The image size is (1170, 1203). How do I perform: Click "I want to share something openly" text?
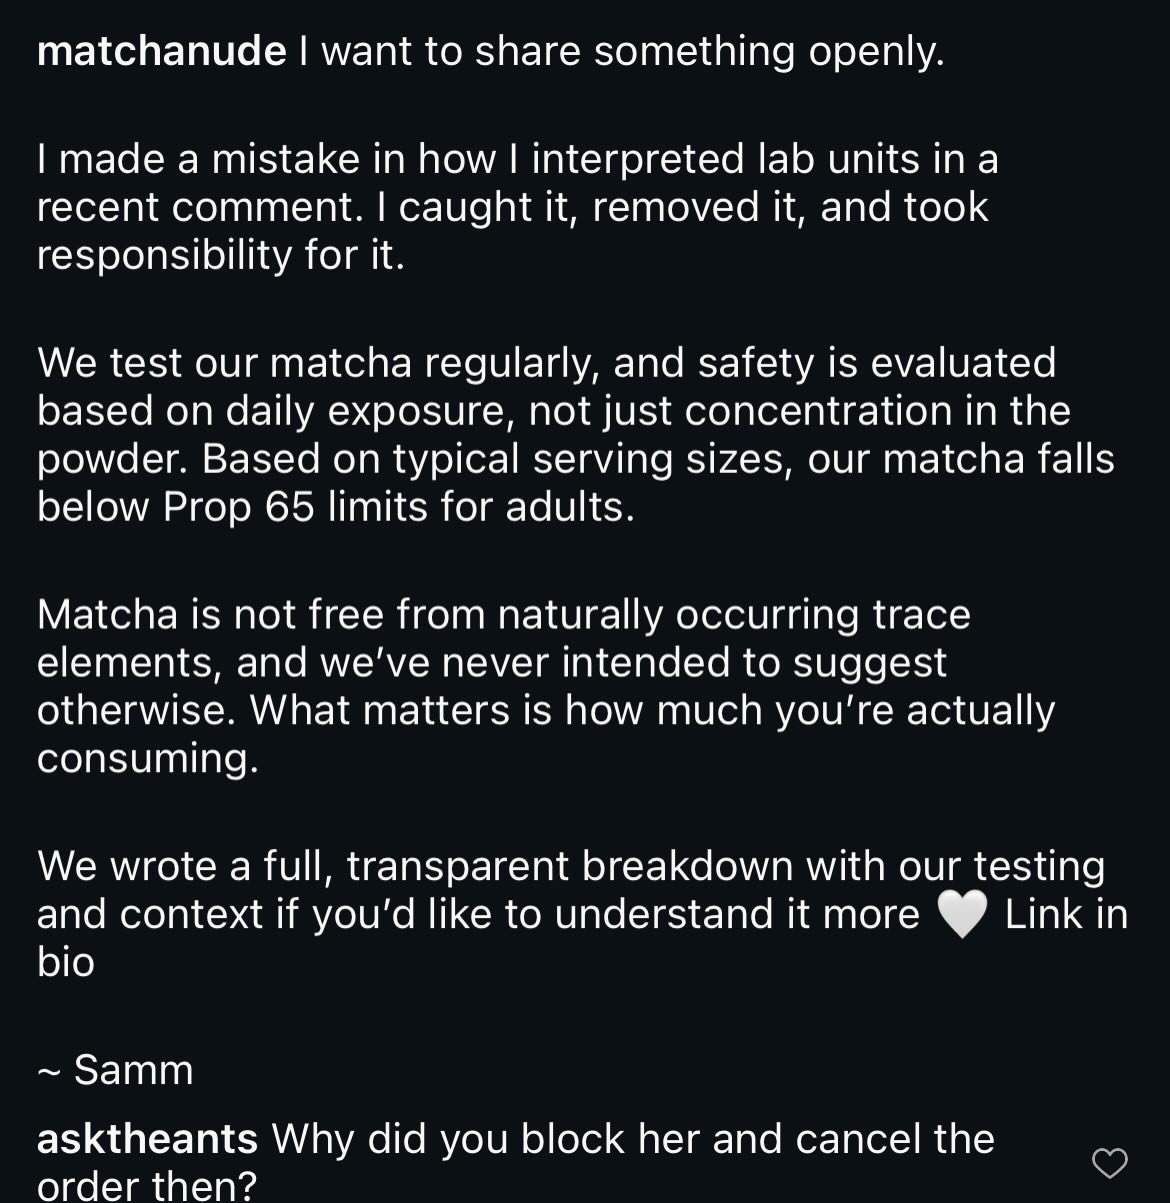coord(620,52)
